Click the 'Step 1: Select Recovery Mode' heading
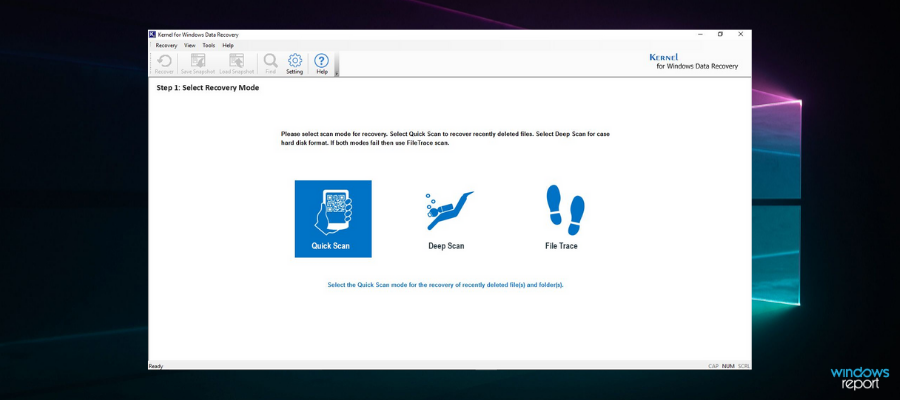Screen dimensions: 900x400 (208, 88)
